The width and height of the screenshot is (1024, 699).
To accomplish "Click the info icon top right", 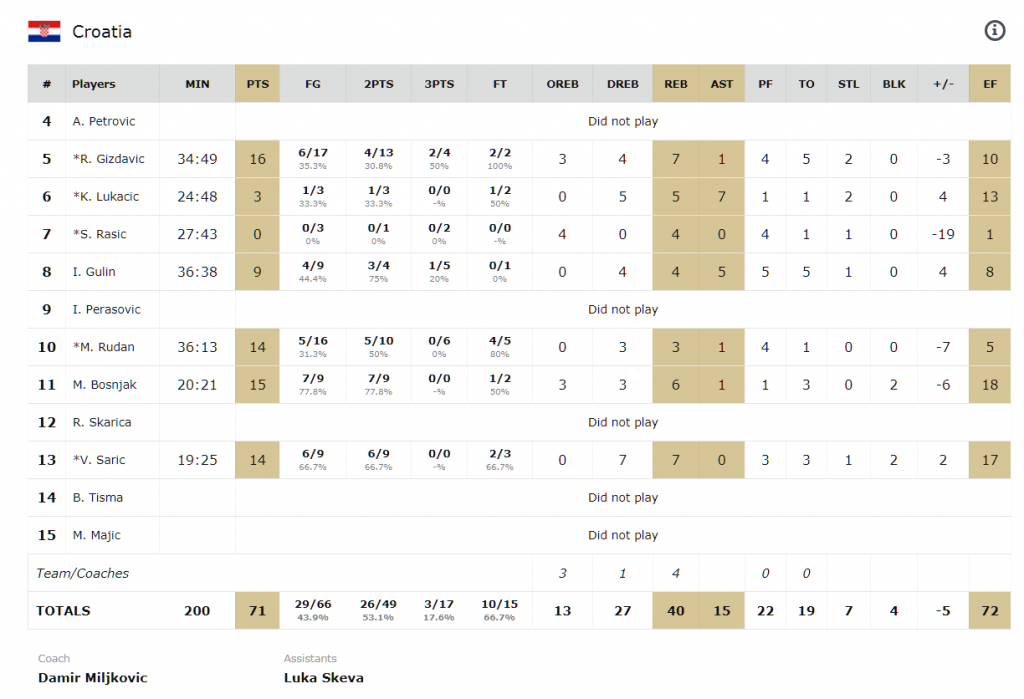I will click(x=994, y=31).
